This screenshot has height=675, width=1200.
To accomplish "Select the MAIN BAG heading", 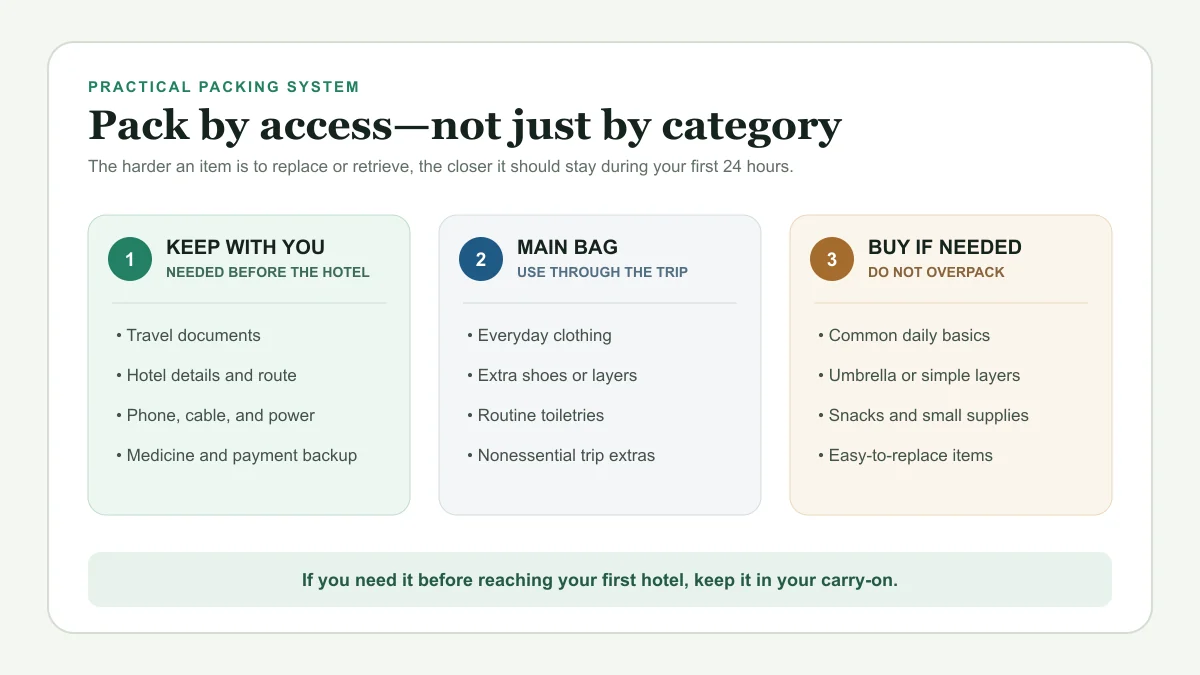I will (567, 247).
